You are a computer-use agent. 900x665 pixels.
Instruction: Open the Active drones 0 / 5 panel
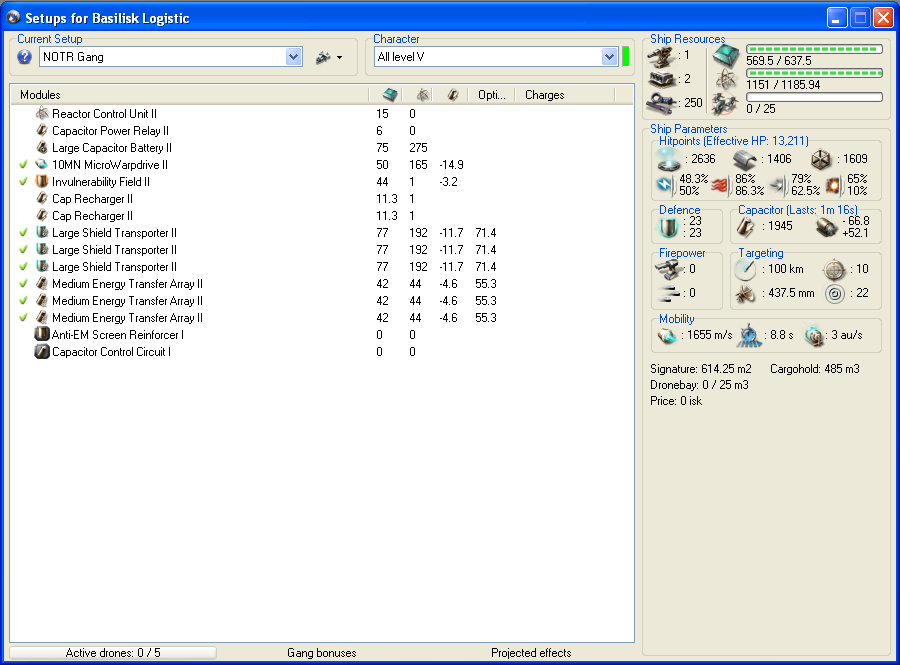point(113,653)
